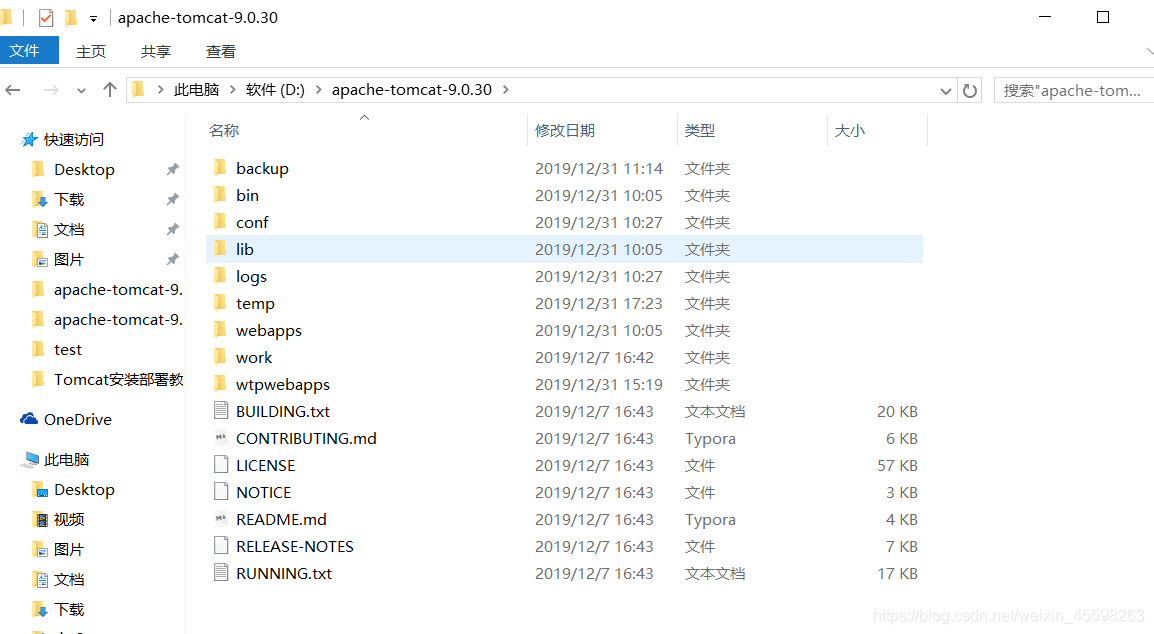Screen dimensions: 1154x634
Task: Open 视频 under 此电脑
Action: coord(69,520)
